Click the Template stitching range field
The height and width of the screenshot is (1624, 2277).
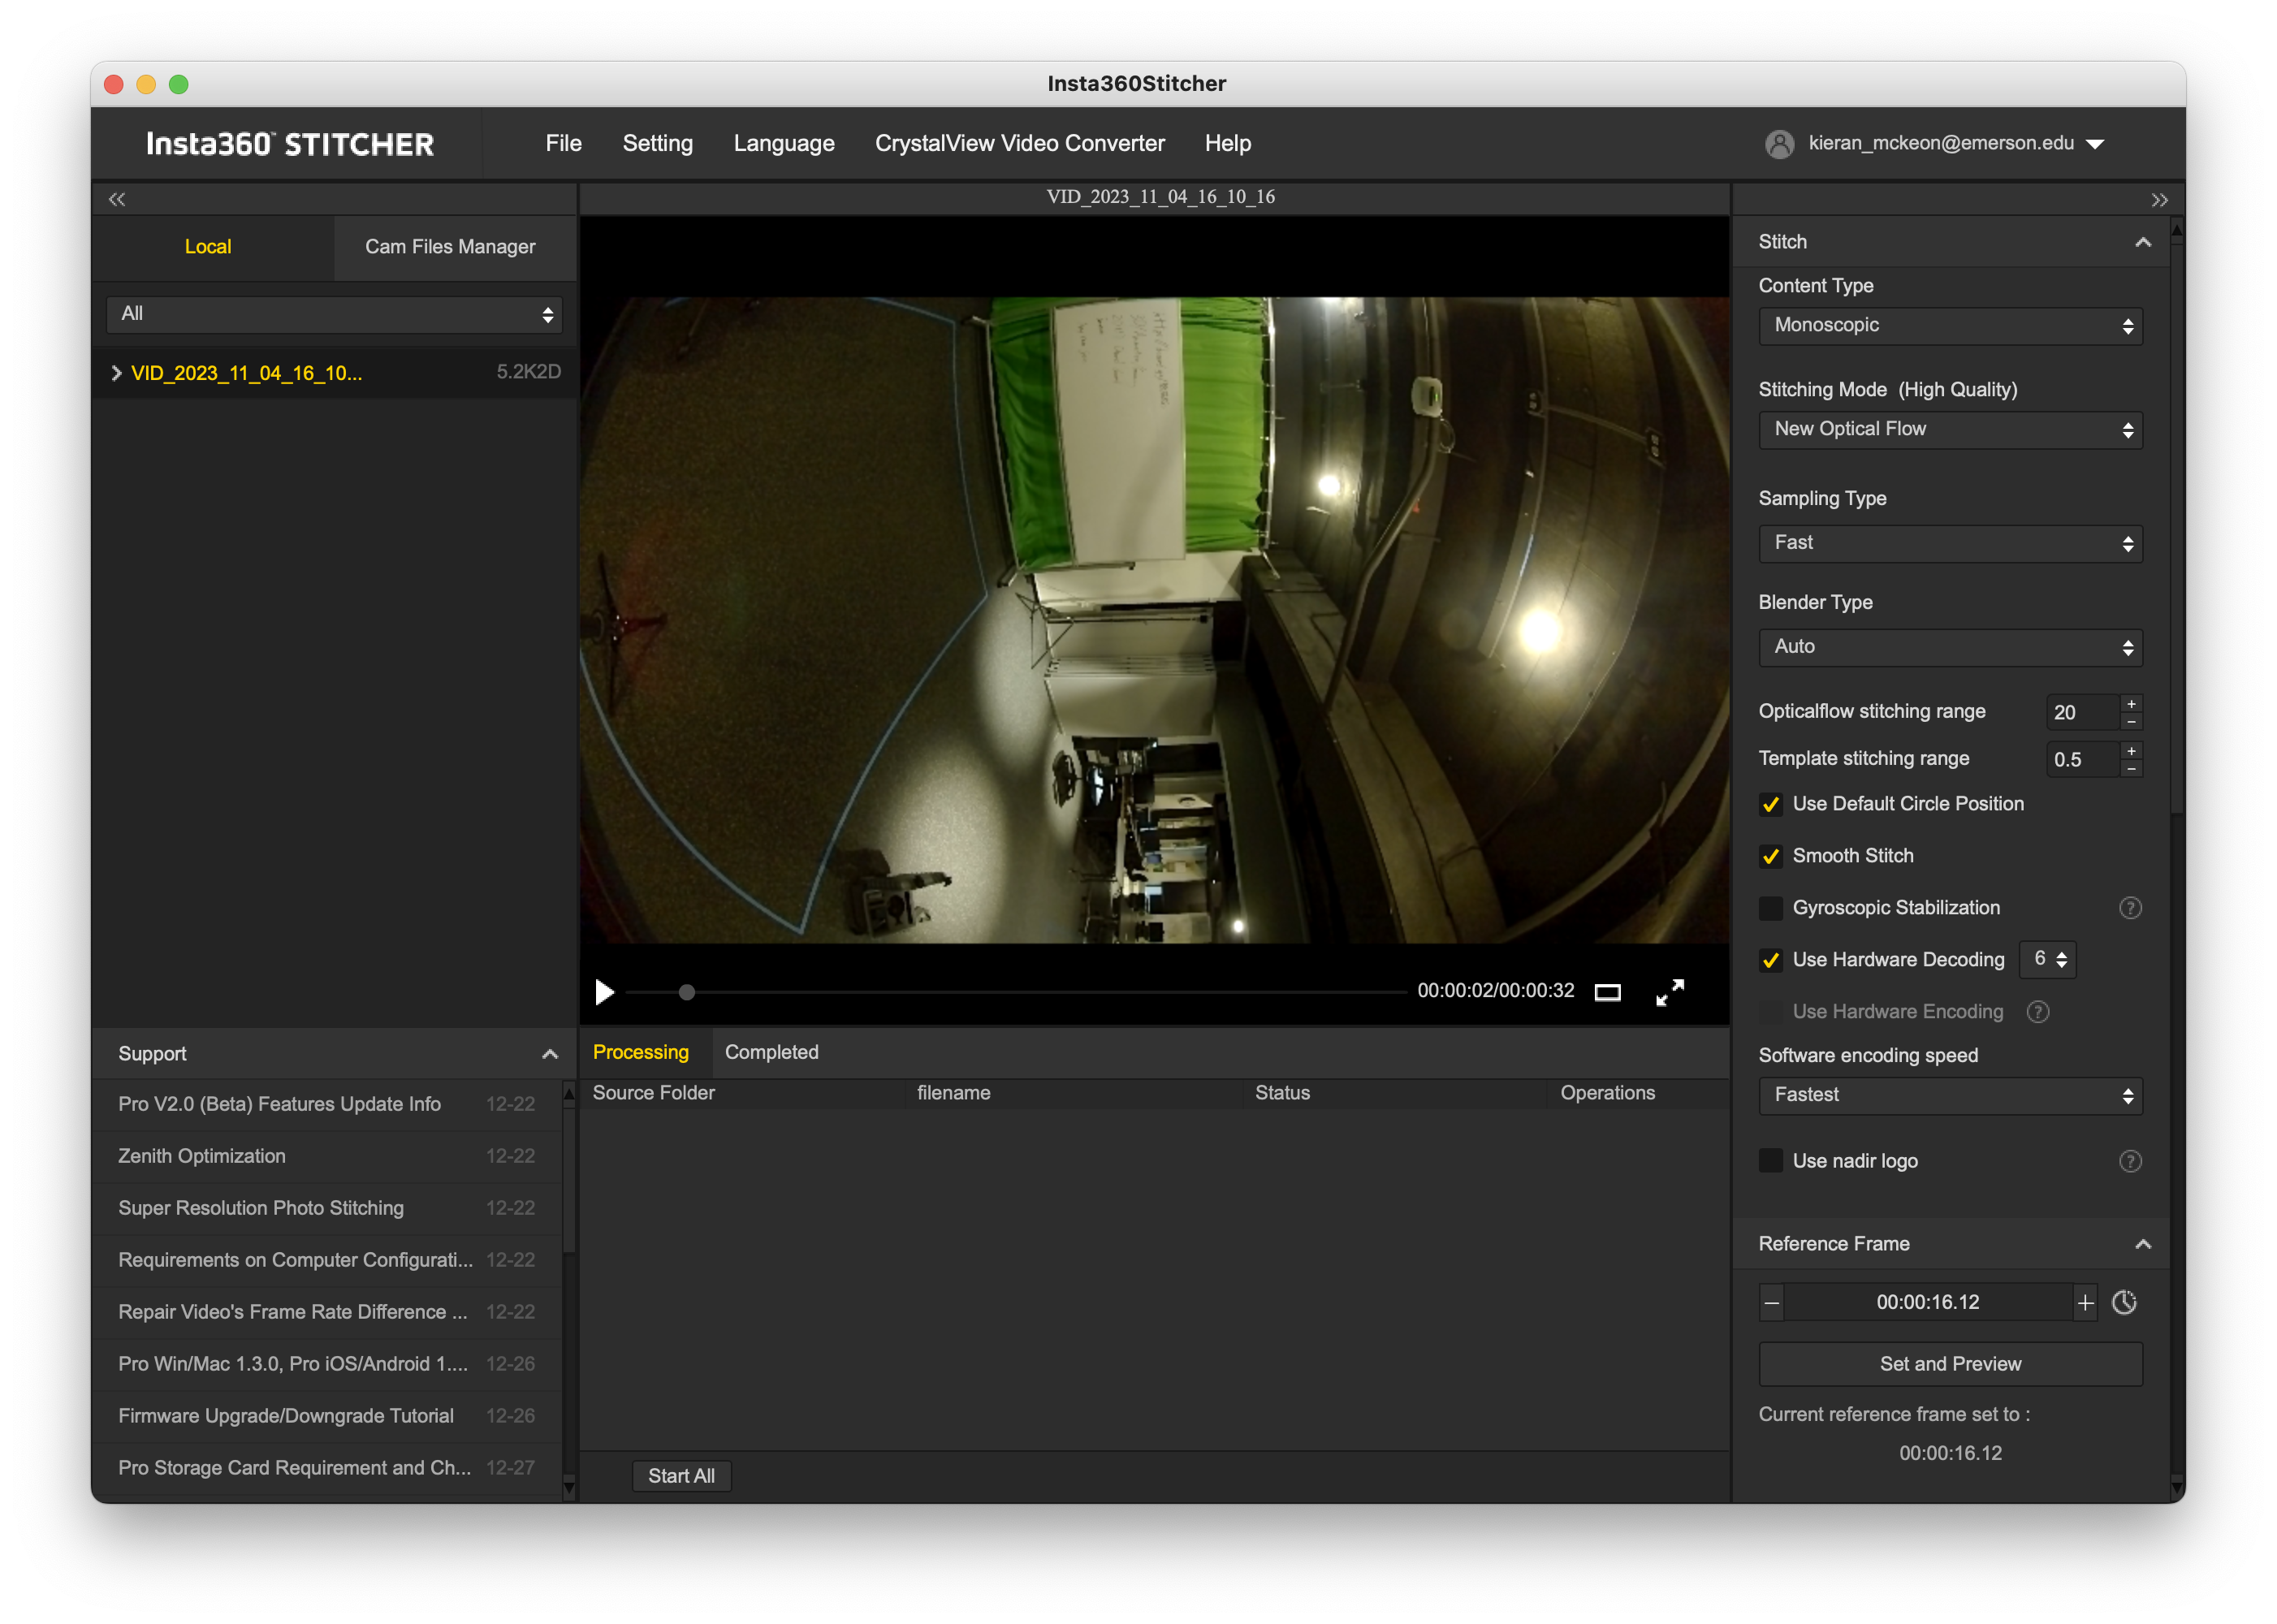[2082, 760]
